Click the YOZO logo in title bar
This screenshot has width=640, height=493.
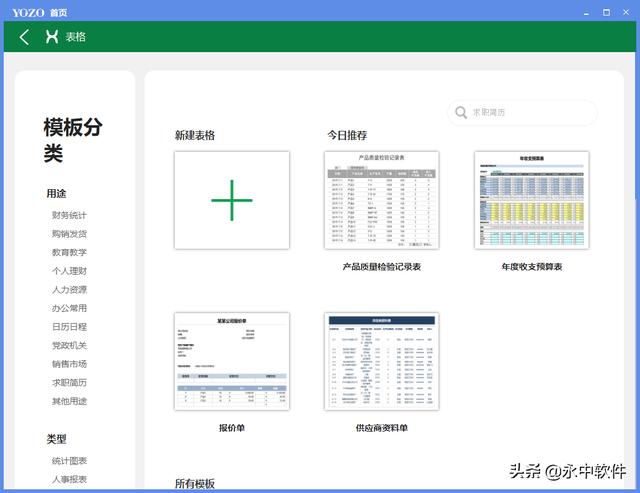click(28, 10)
